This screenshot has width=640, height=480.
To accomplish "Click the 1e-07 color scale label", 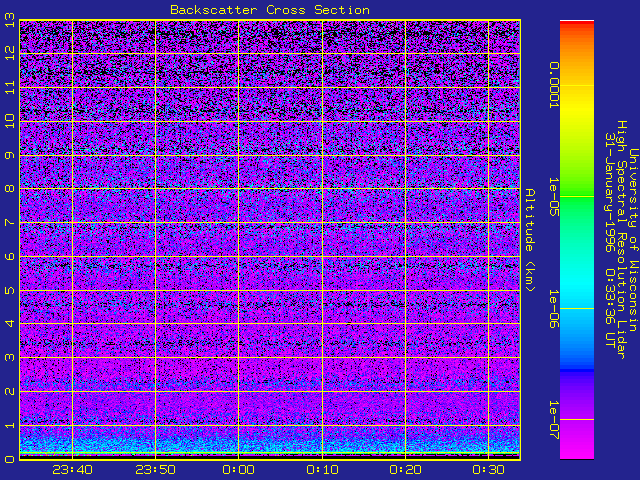I will tap(553, 420).
